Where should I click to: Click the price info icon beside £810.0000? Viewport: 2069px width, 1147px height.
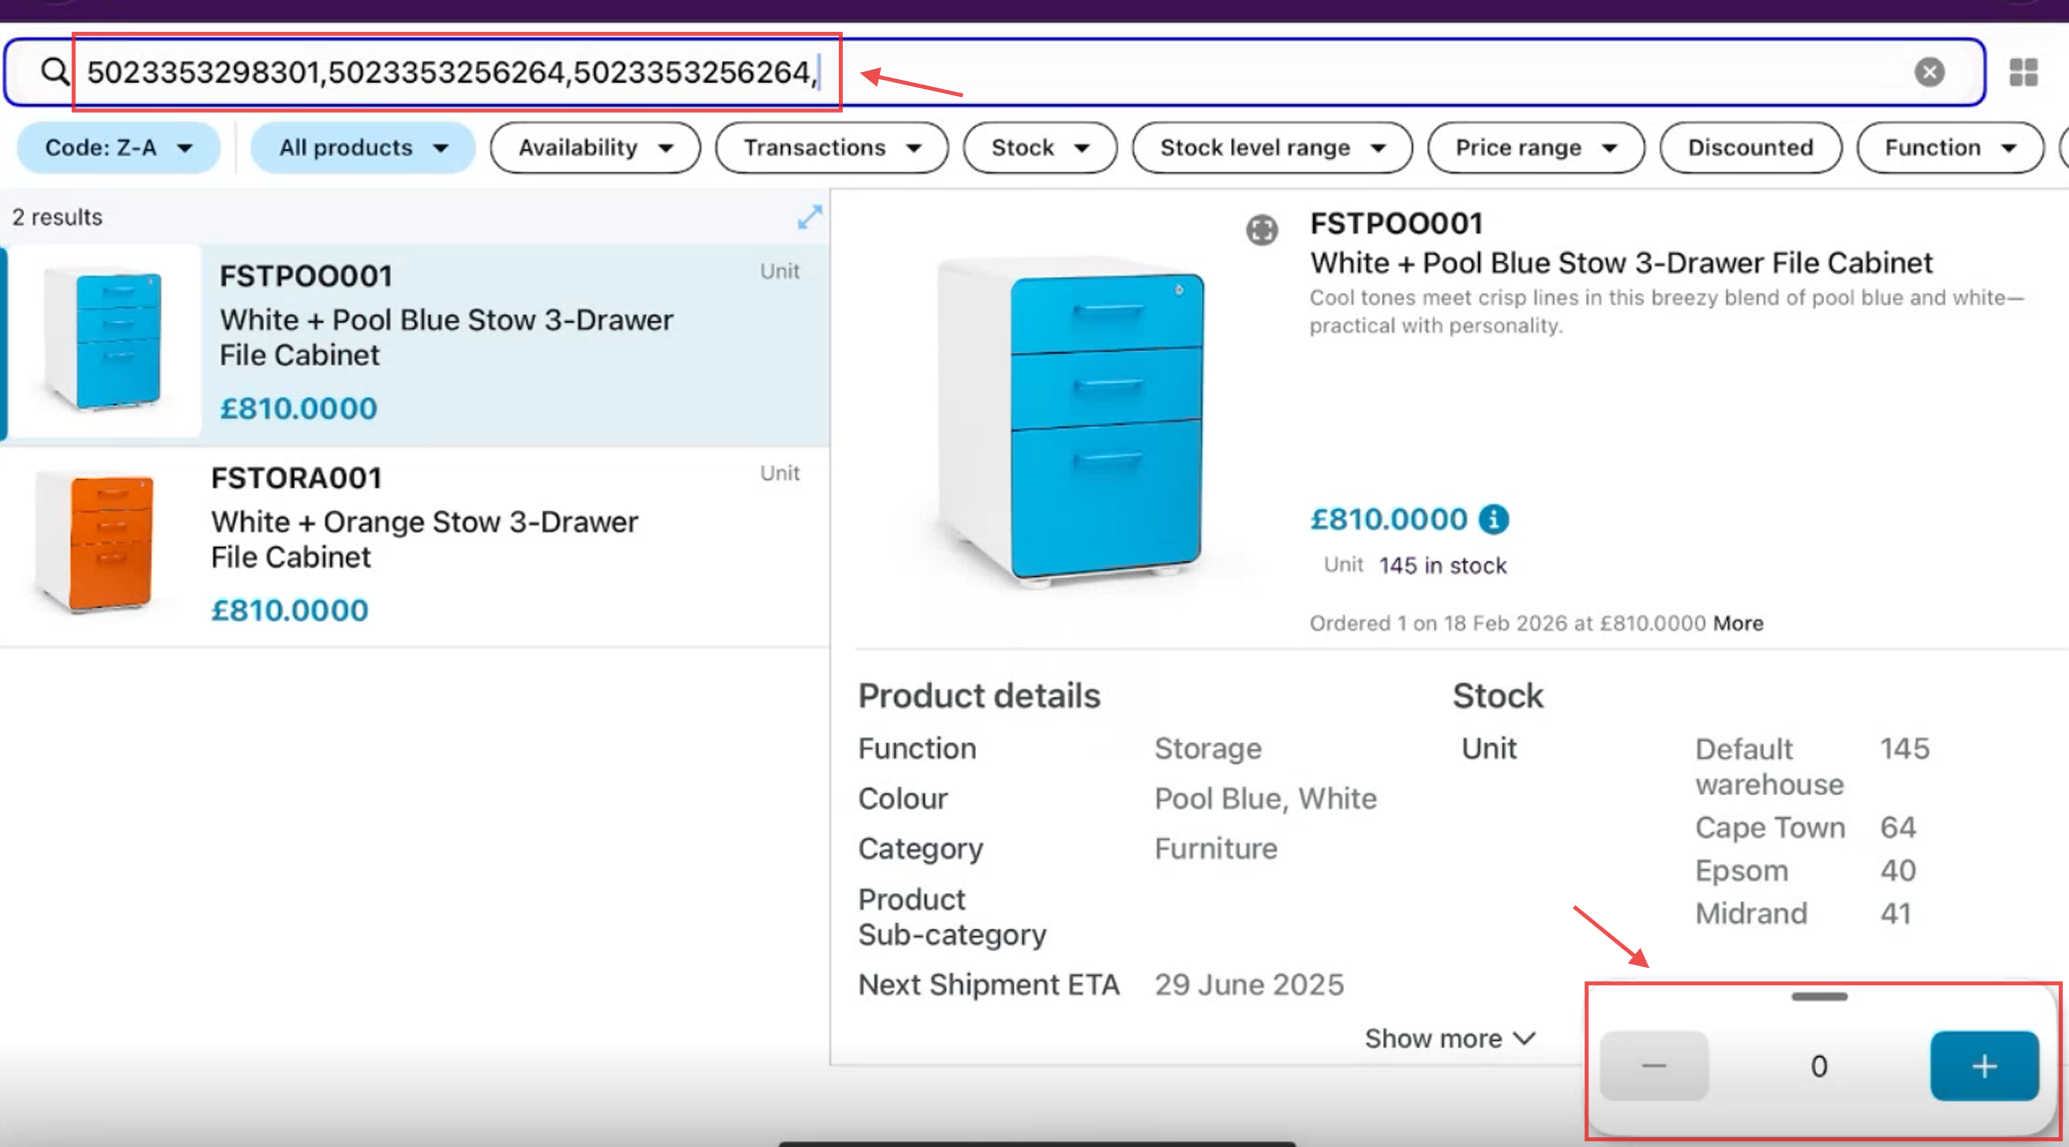(1493, 519)
